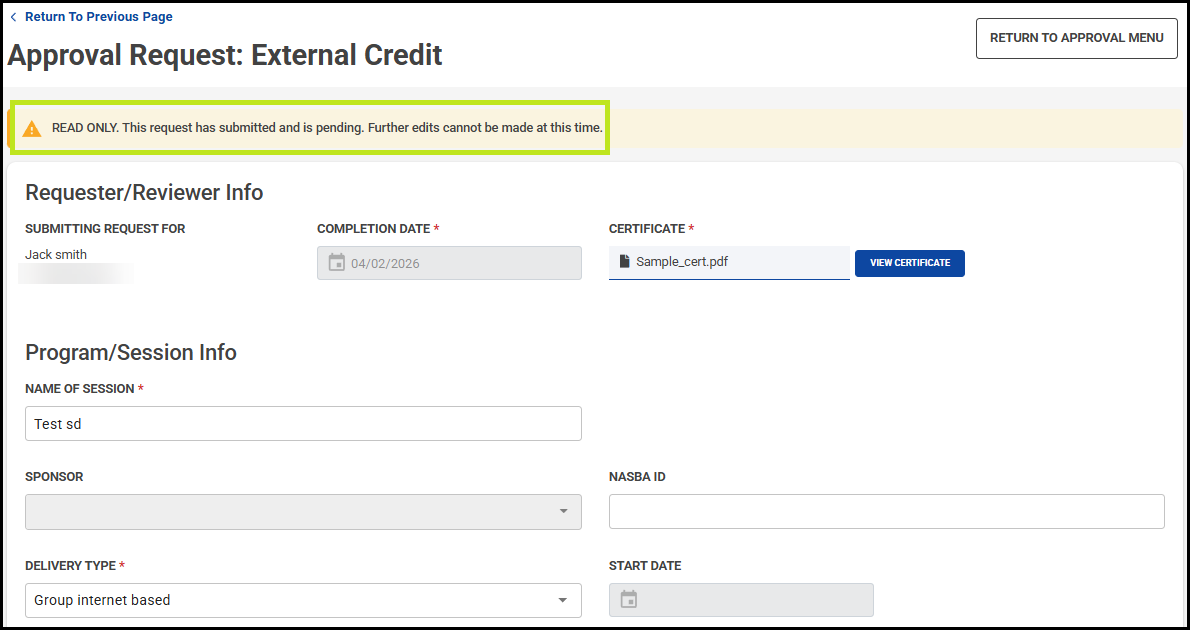Viewport: 1190px width, 630px height.
Task: Click the Approval Request: External Credit heading
Action: tap(225, 55)
